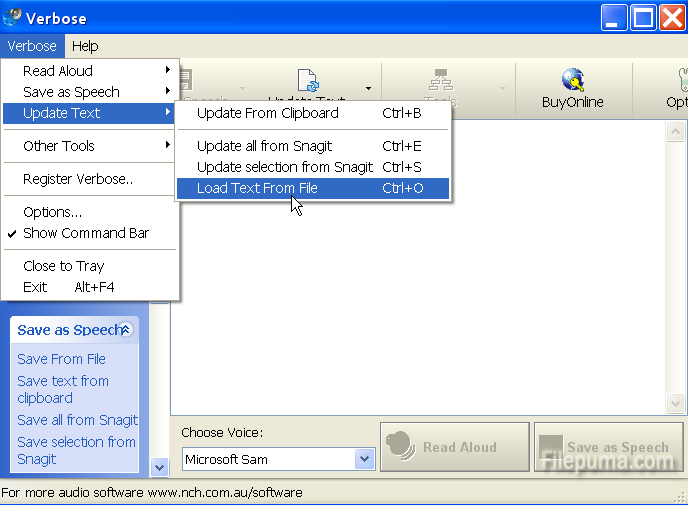The image size is (688, 505).
Task: Open the Help menu
Action: (85, 46)
